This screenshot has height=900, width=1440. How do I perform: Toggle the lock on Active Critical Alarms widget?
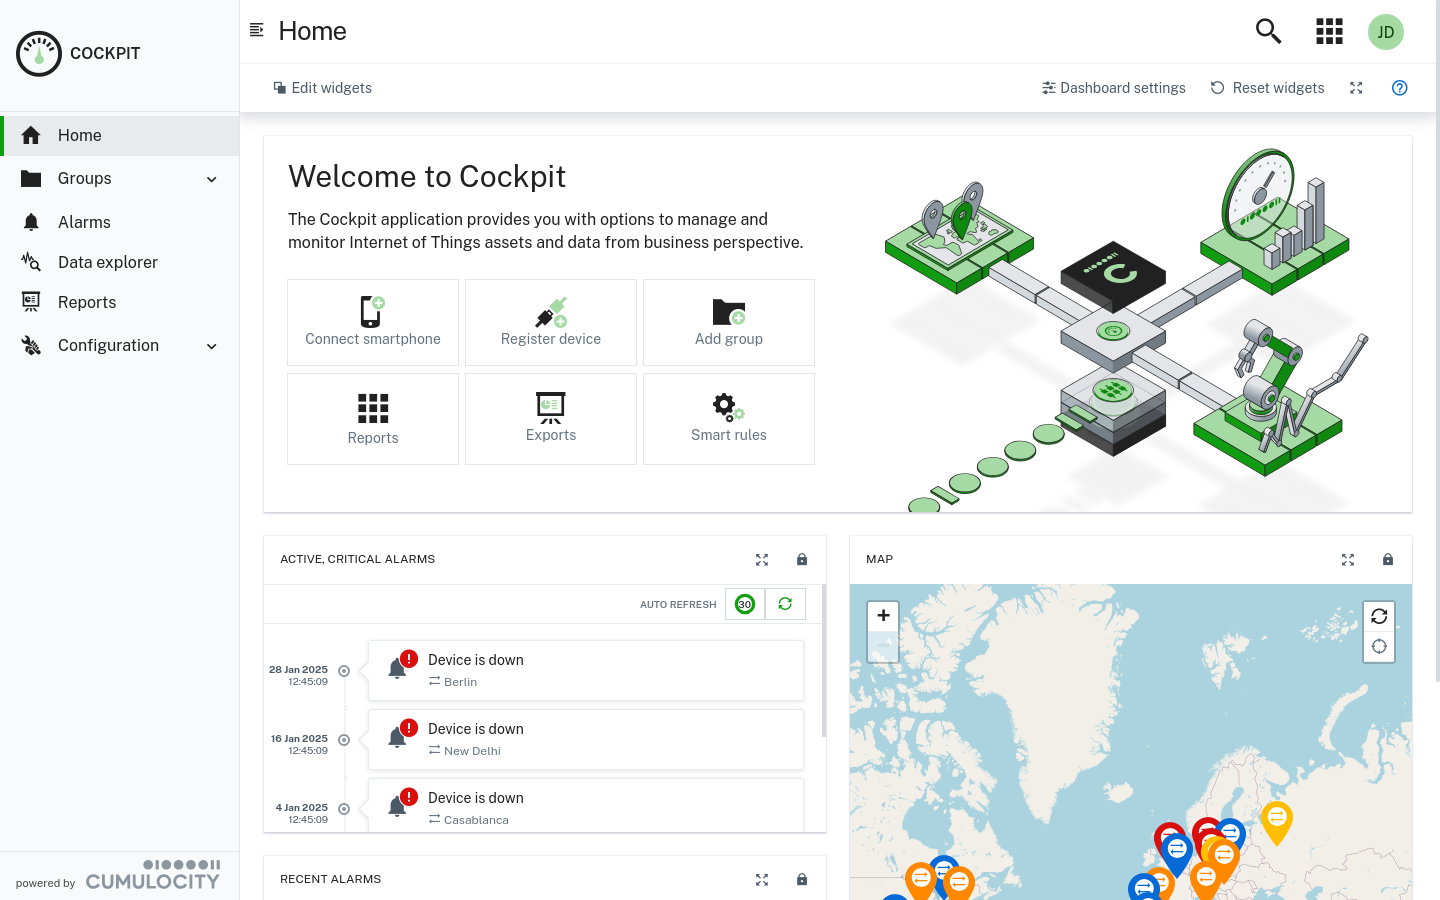click(801, 559)
